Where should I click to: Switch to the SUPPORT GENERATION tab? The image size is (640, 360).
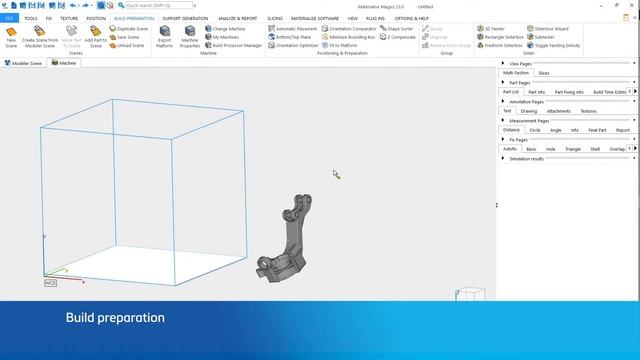(x=185, y=18)
